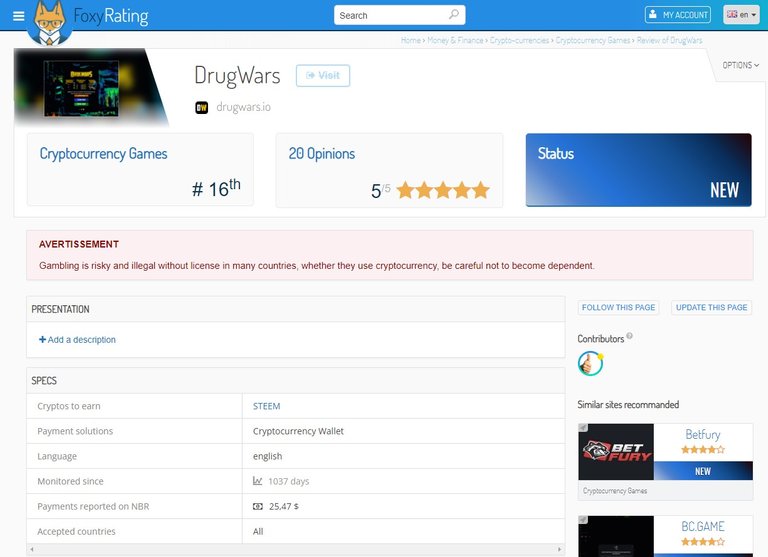Click Cryptocurrency Games ranking card title

pyautogui.click(x=103, y=154)
